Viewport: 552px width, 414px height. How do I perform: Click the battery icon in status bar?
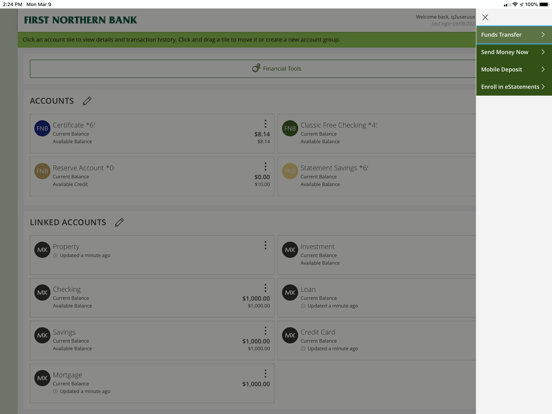(x=544, y=4)
